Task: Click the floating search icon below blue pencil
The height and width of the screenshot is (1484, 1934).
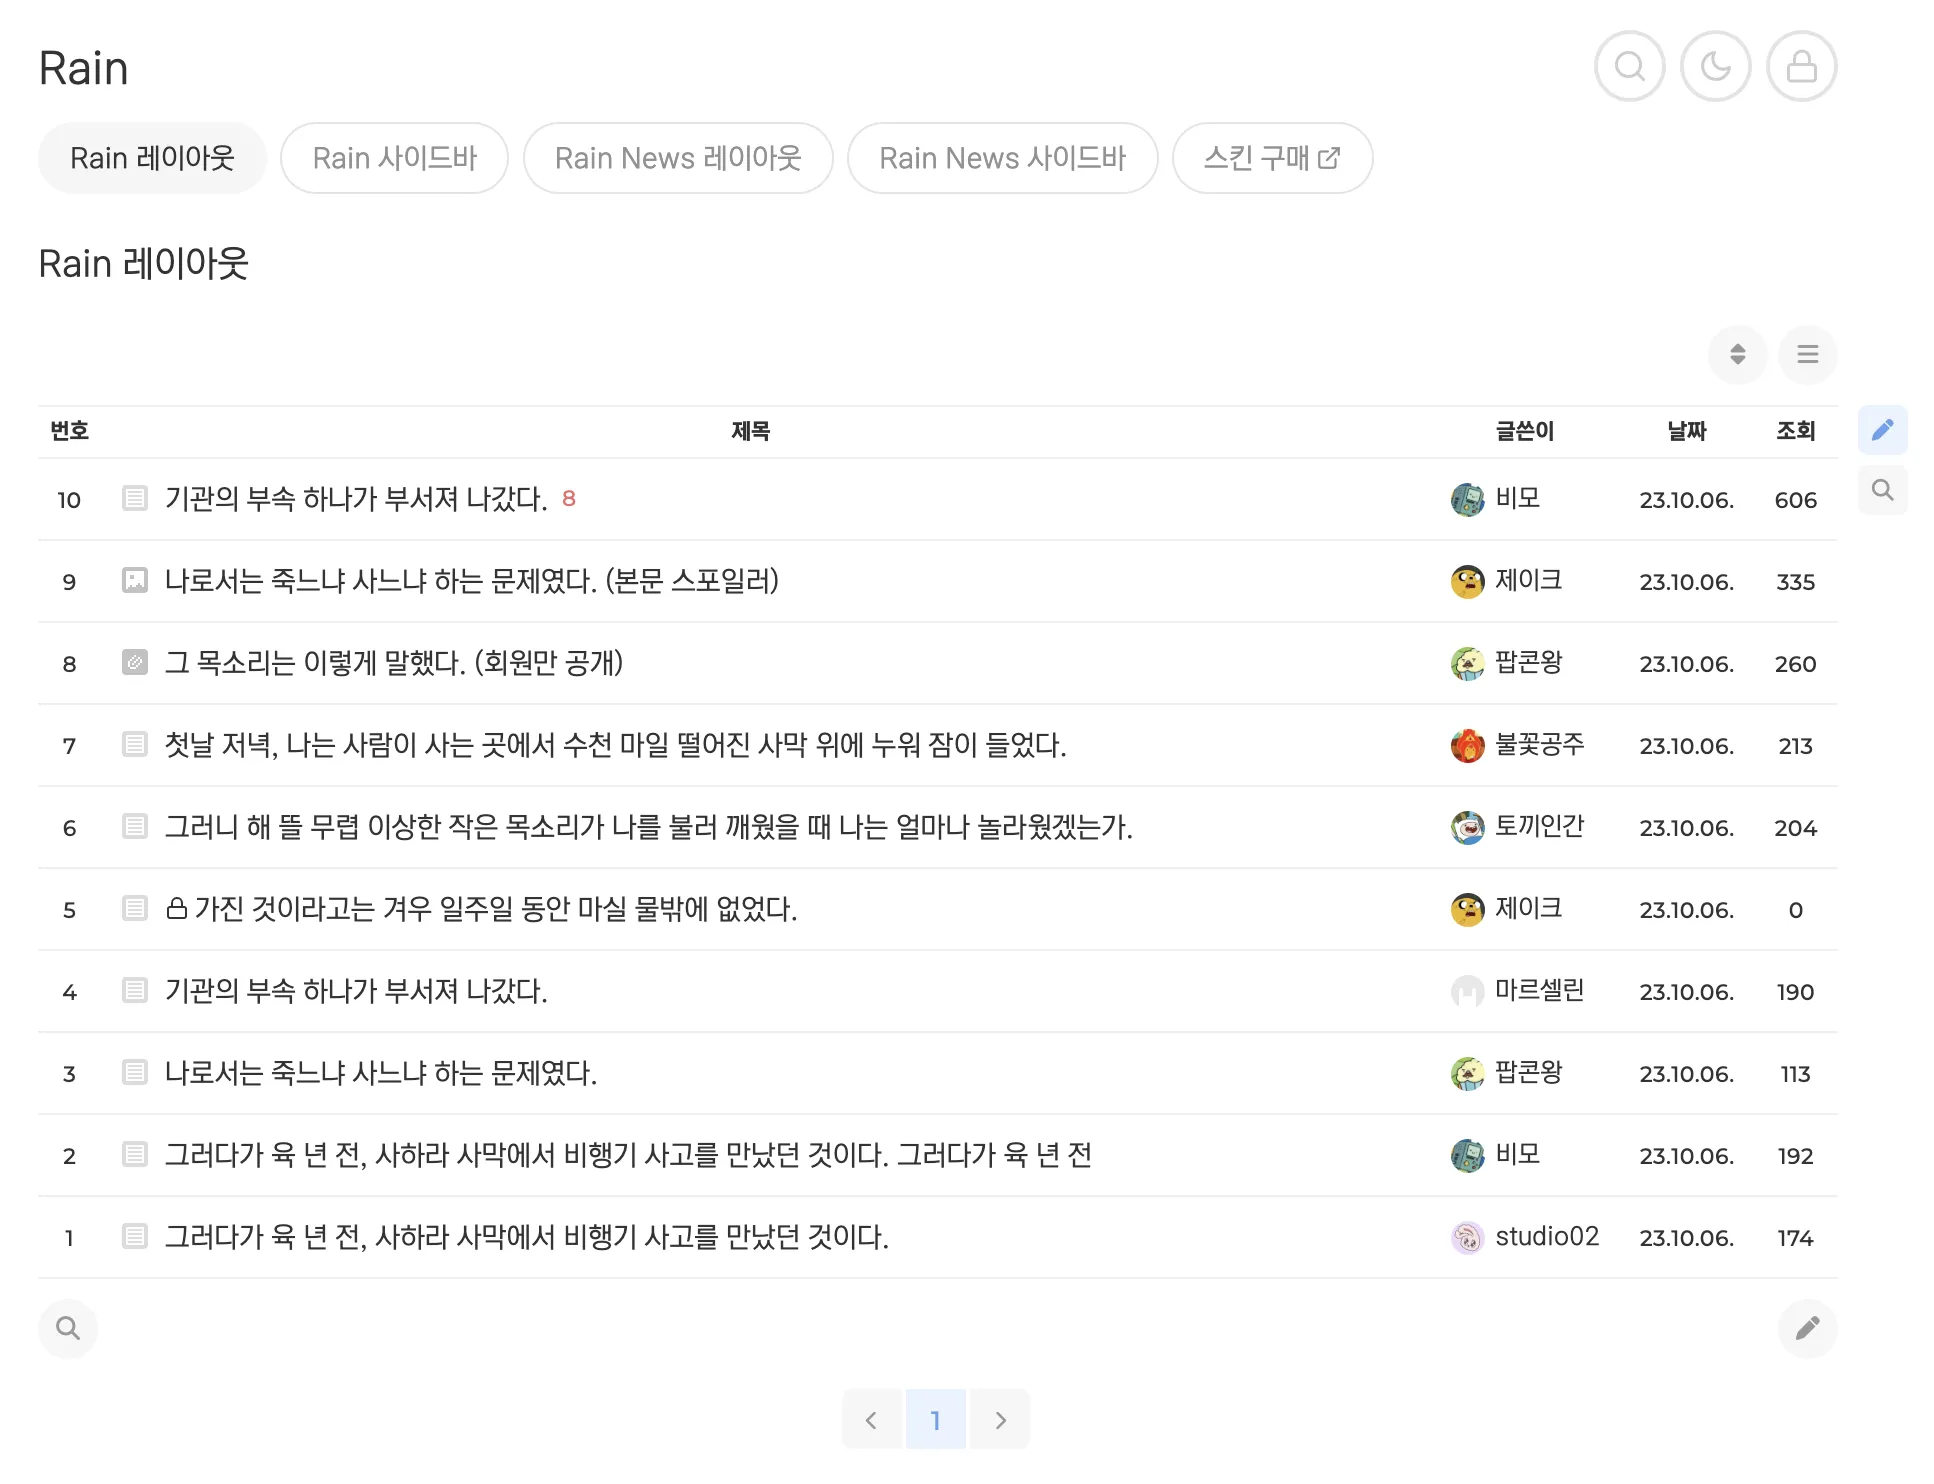Action: point(1882,490)
